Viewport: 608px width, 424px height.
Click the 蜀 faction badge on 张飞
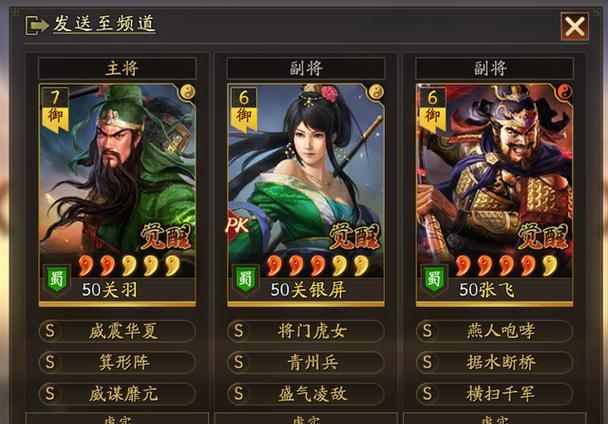coord(434,280)
